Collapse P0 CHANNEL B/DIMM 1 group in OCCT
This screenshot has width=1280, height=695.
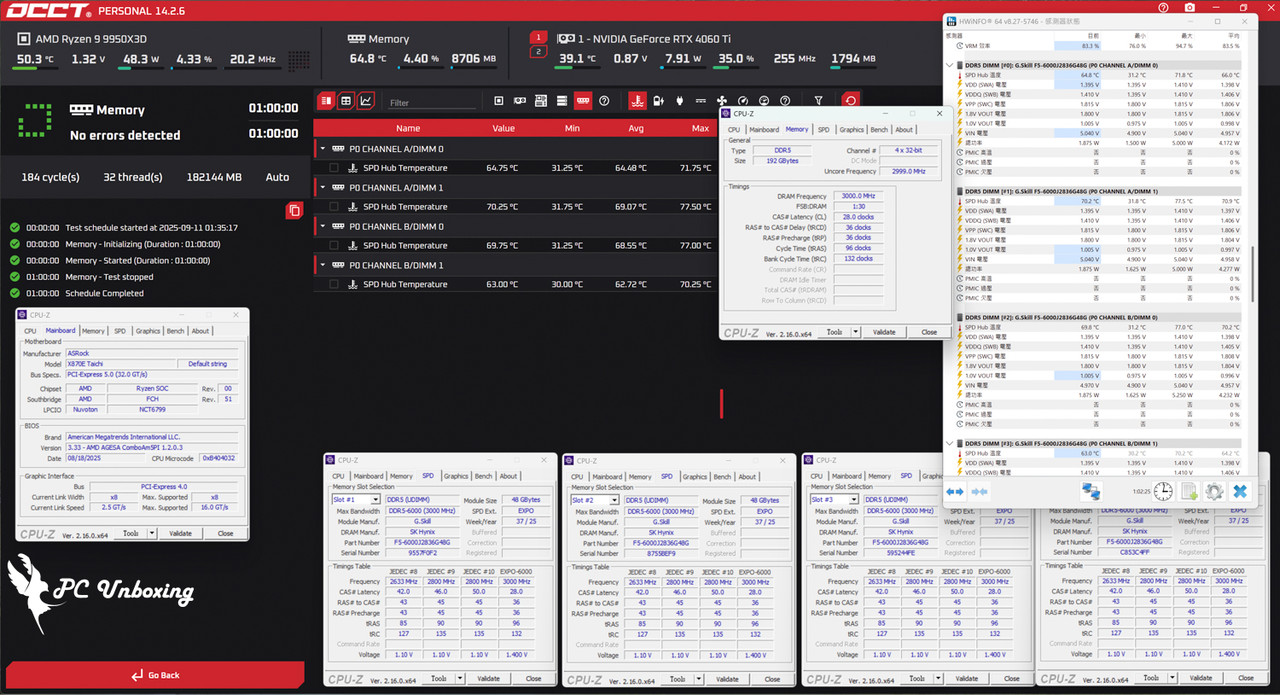[322, 265]
